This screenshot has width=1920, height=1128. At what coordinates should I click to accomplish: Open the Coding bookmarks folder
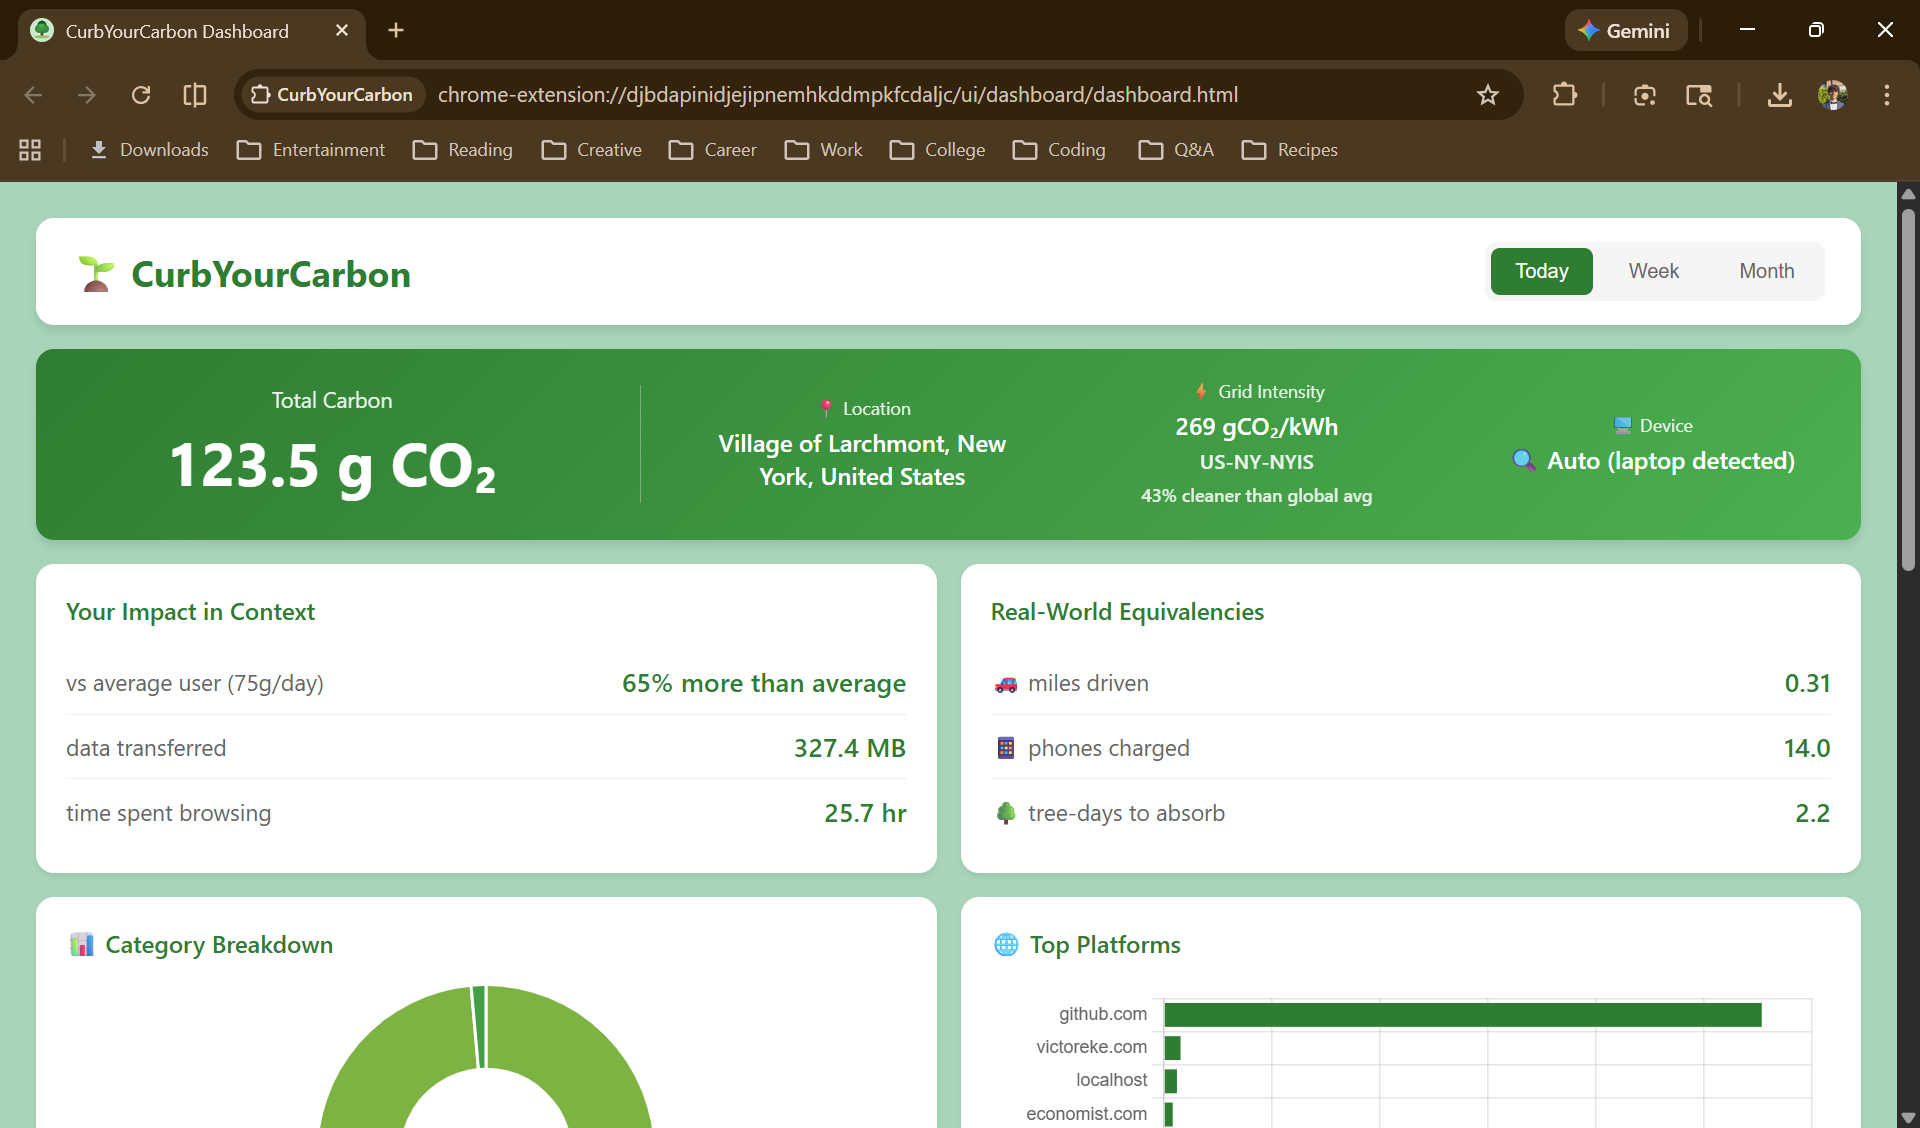click(1059, 150)
